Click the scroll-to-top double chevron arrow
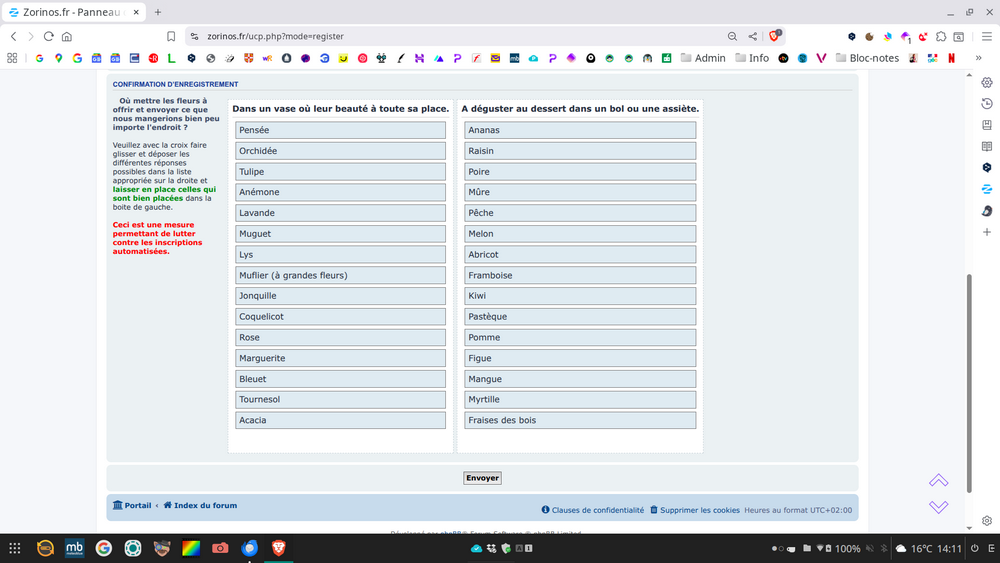 coord(938,481)
